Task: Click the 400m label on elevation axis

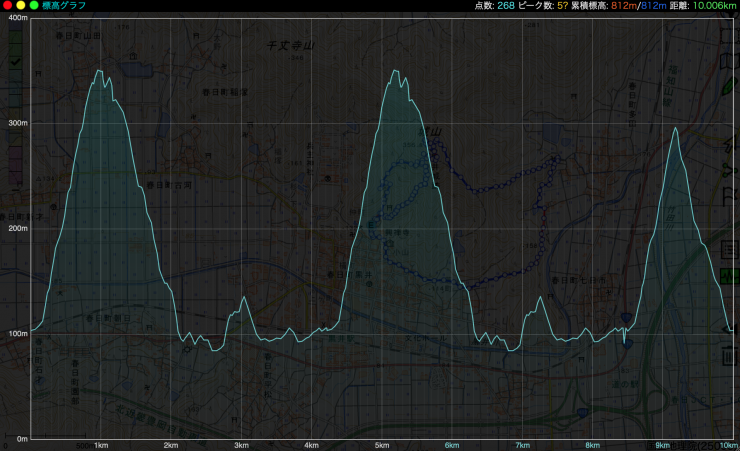Action: pyautogui.click(x=16, y=19)
